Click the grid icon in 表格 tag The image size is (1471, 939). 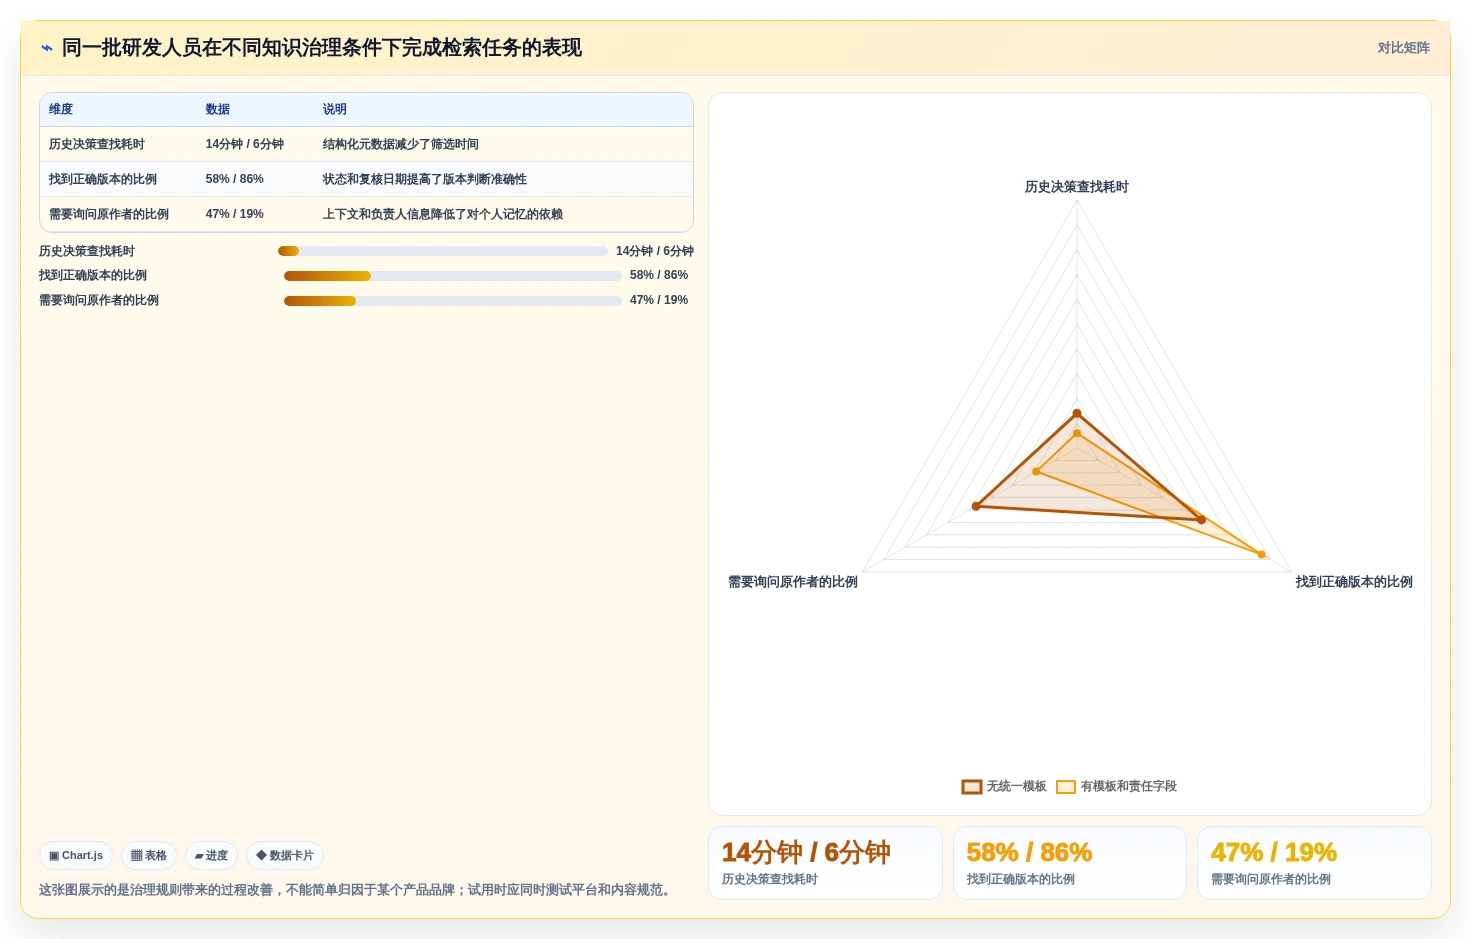tap(137, 856)
